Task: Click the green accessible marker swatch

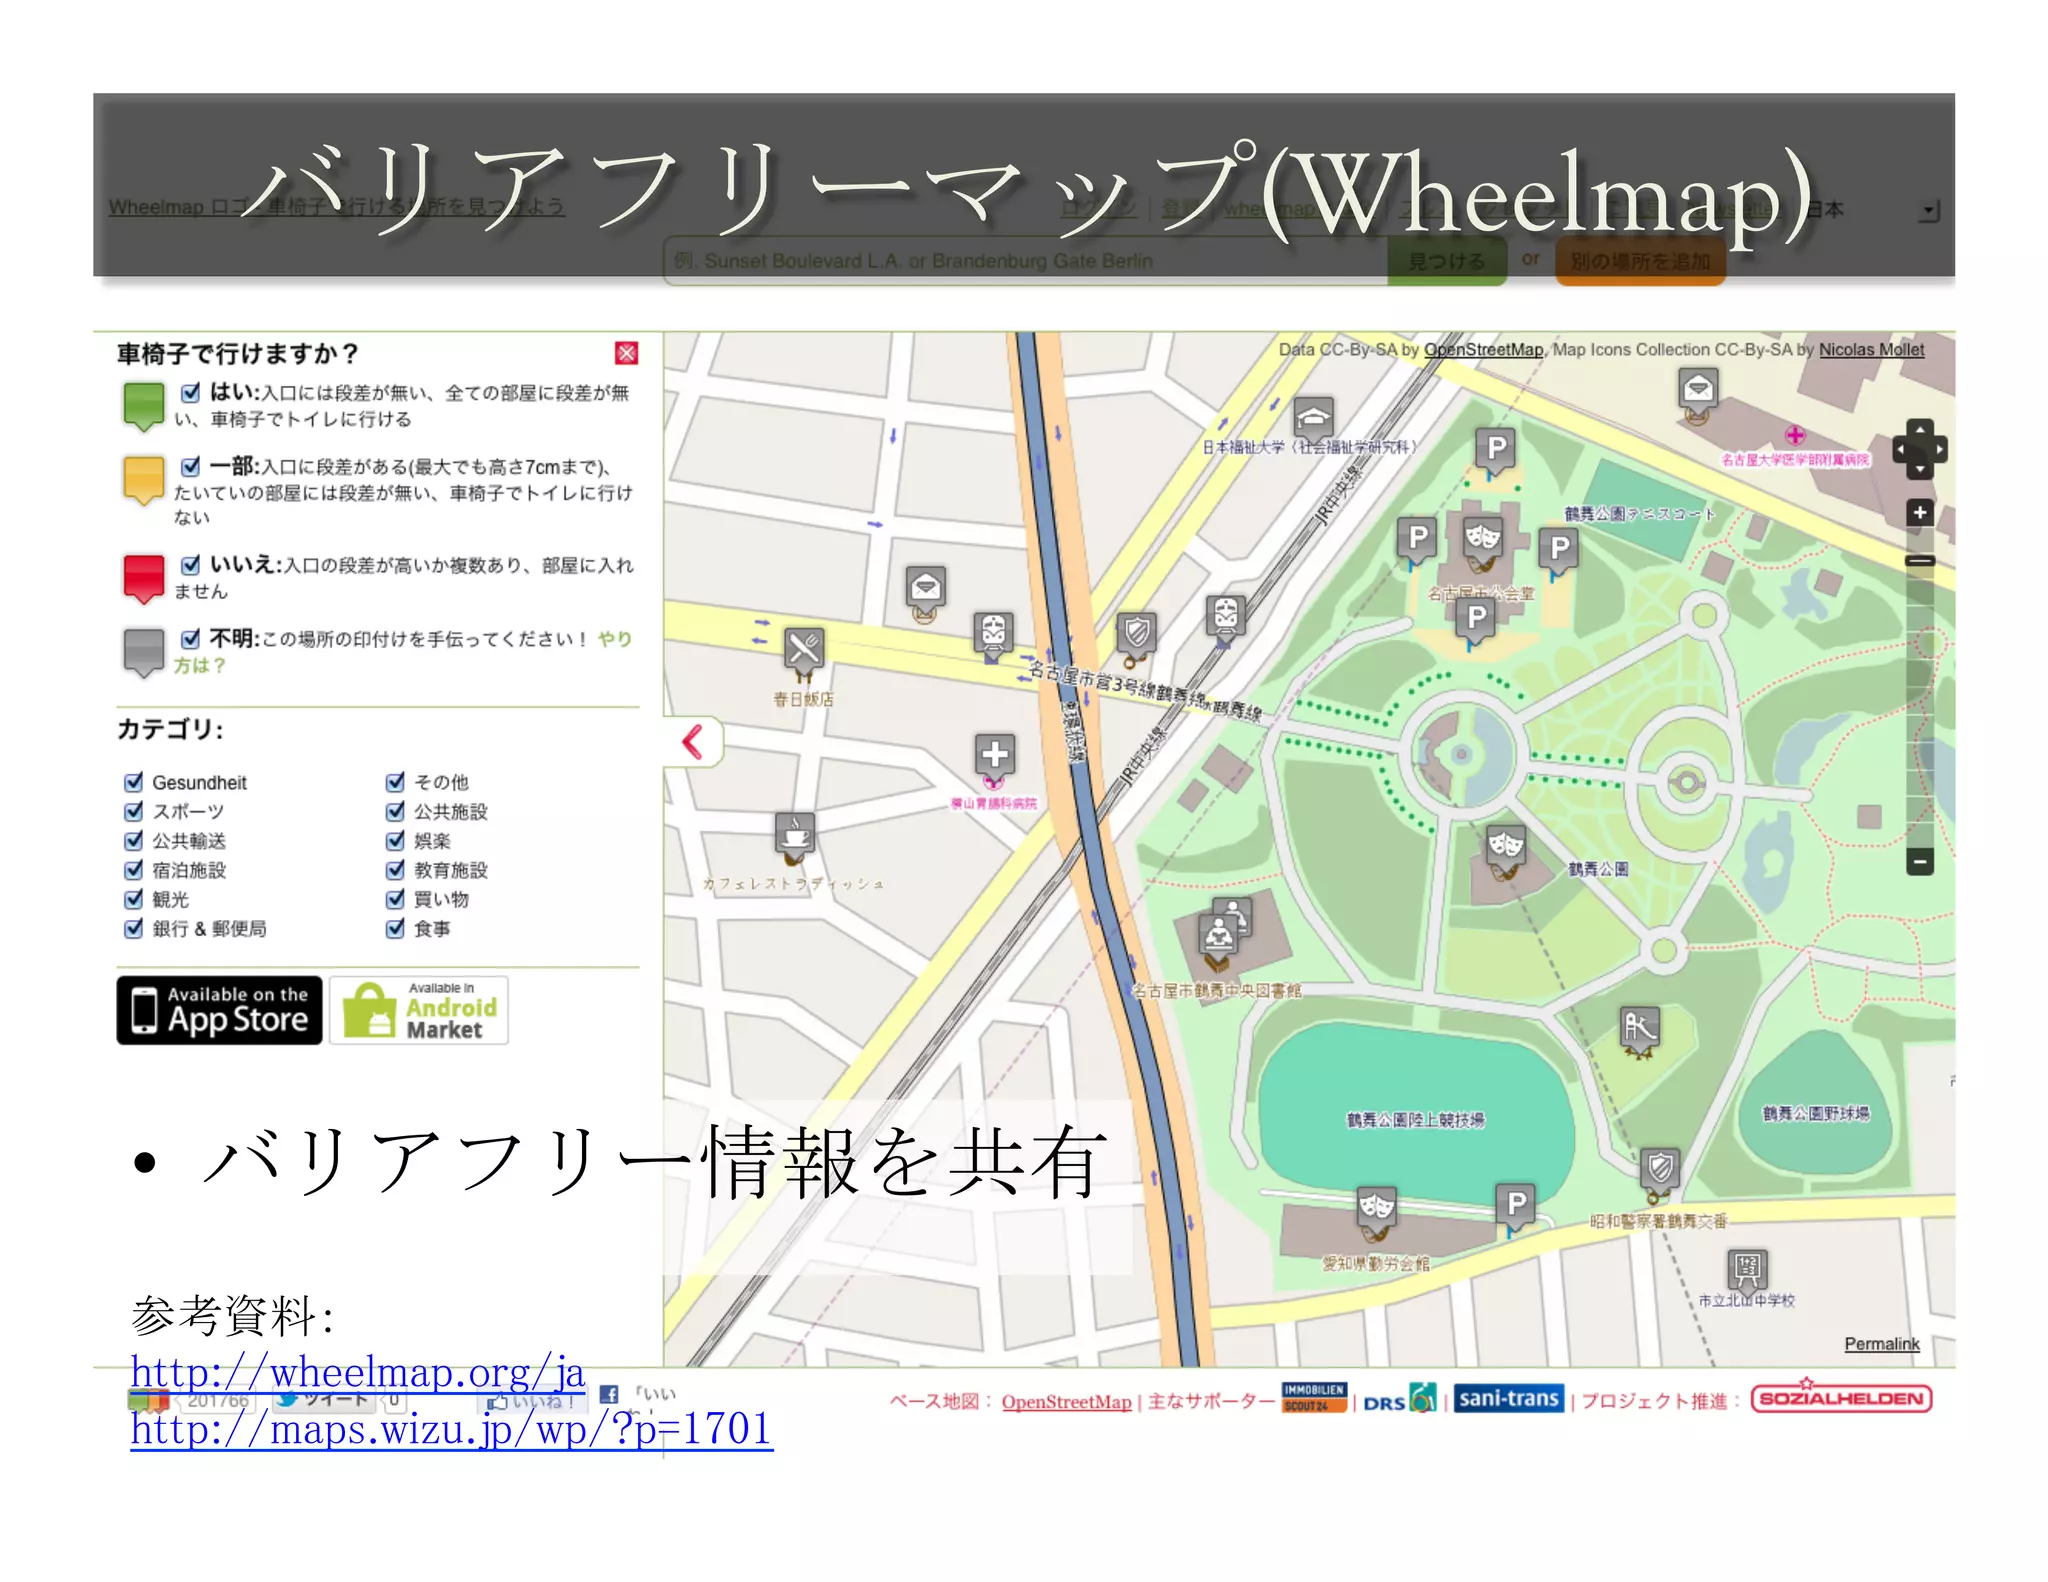Action: 143,406
